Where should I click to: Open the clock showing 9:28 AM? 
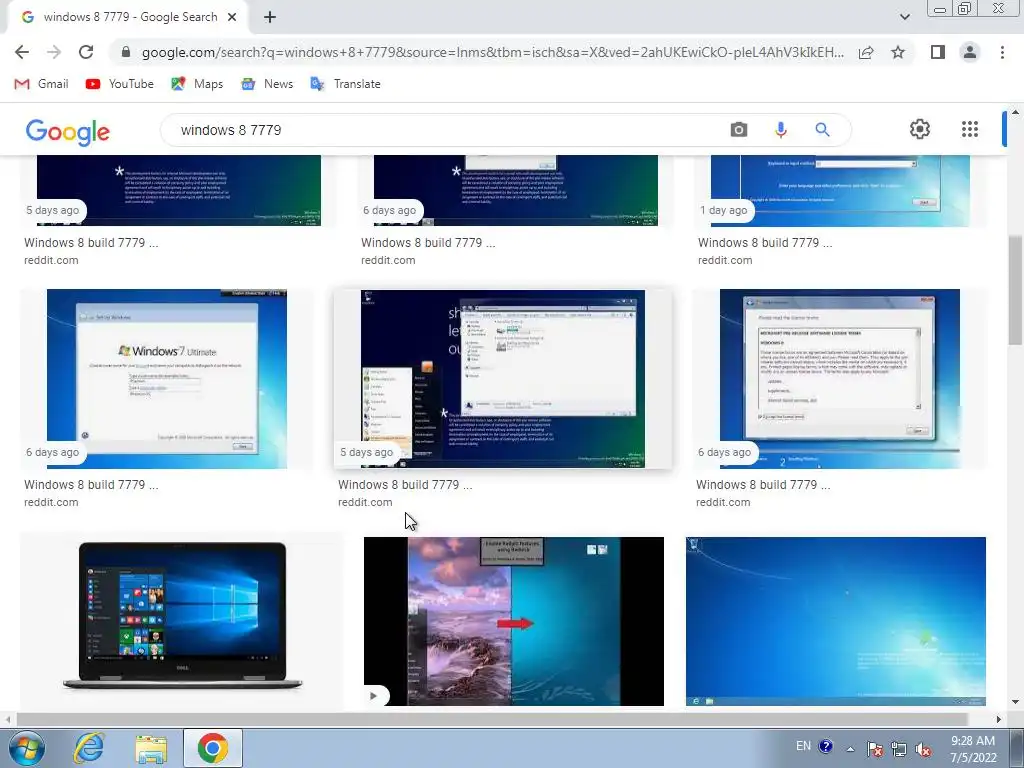pyautogui.click(x=973, y=749)
